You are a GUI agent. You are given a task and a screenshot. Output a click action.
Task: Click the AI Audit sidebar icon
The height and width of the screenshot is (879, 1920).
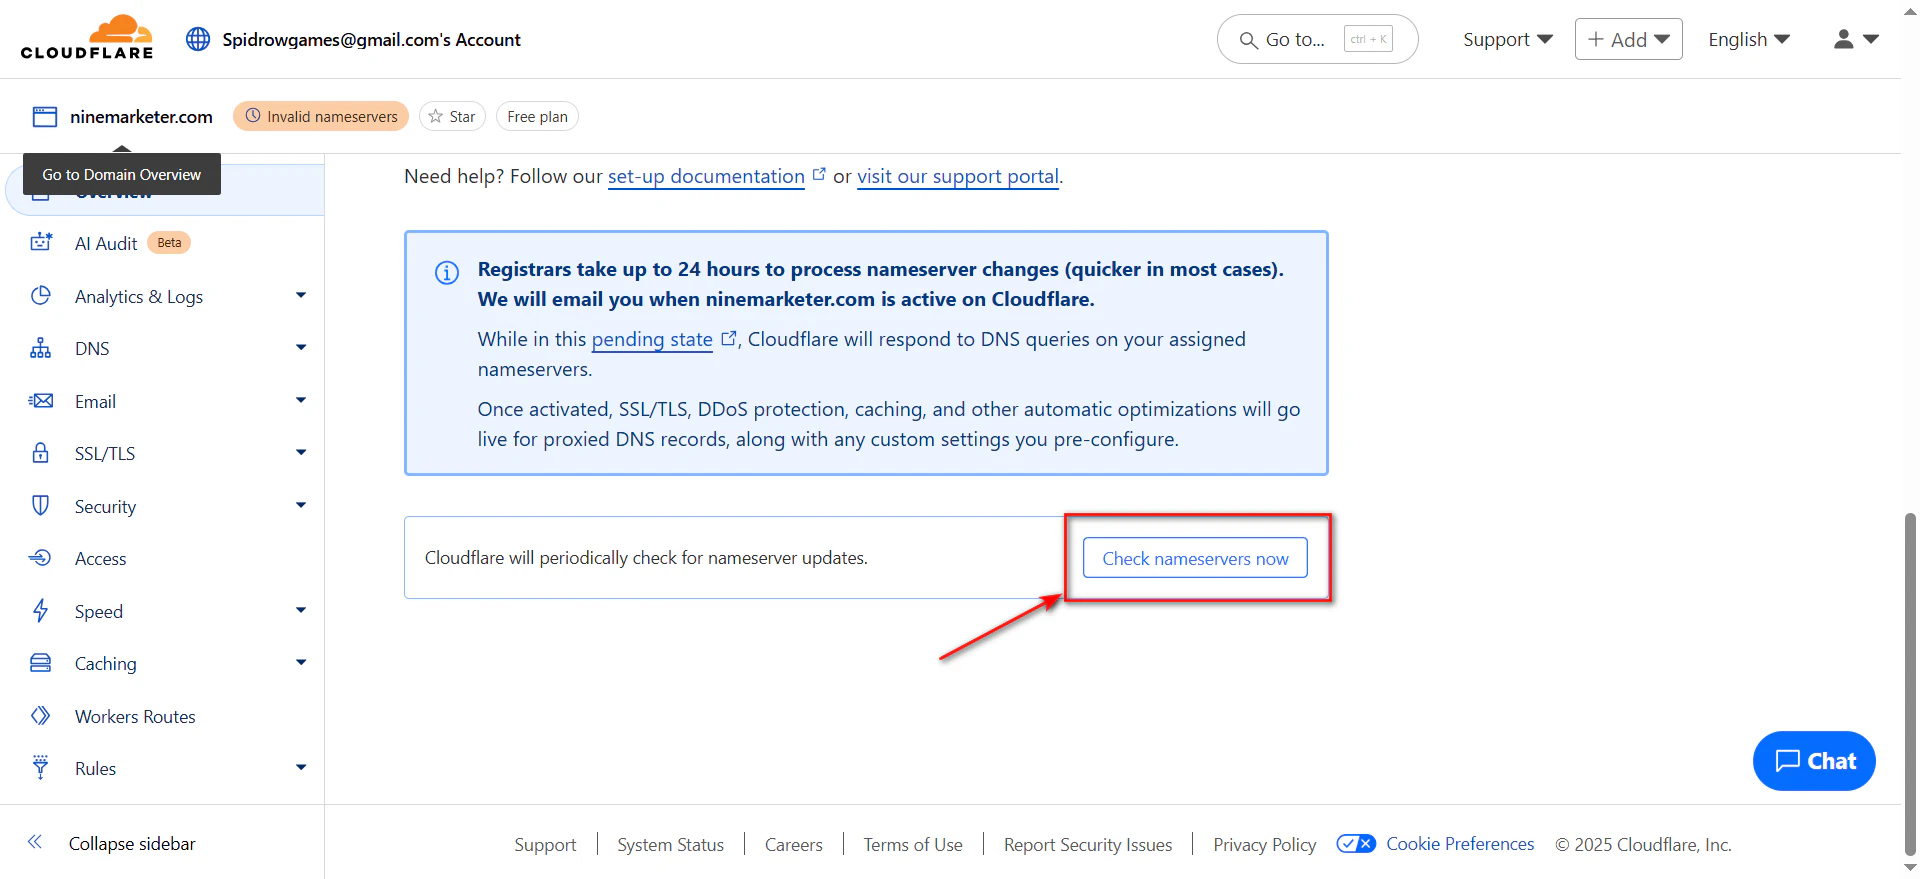(41, 242)
